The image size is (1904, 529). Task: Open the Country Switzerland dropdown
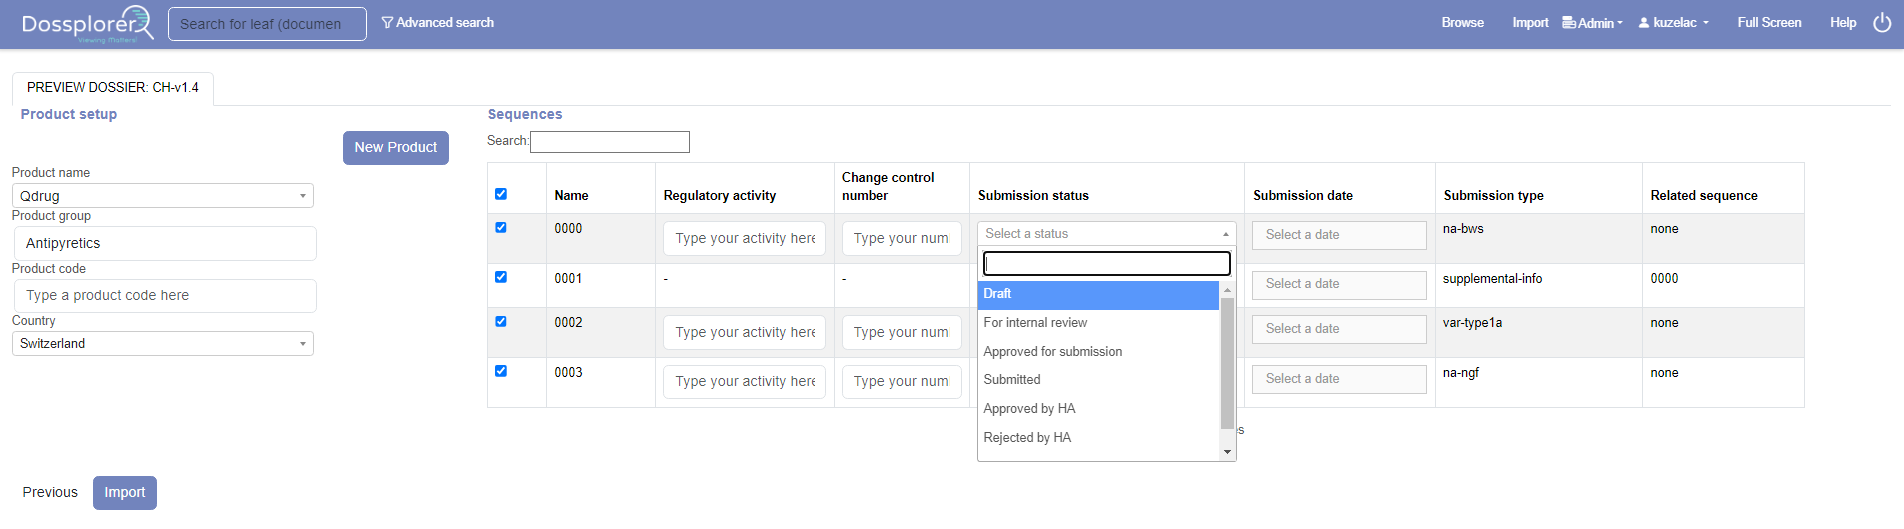(162, 344)
